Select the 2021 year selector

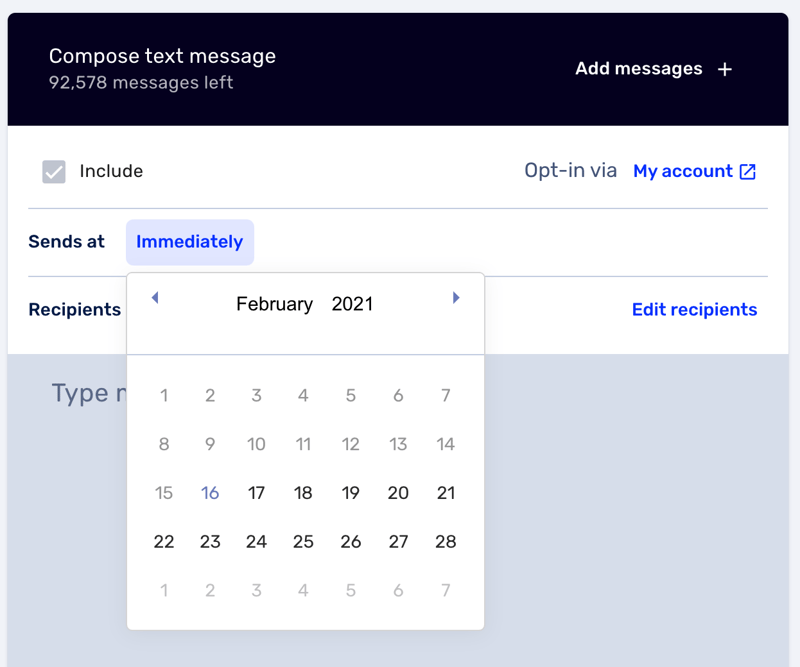[352, 304]
